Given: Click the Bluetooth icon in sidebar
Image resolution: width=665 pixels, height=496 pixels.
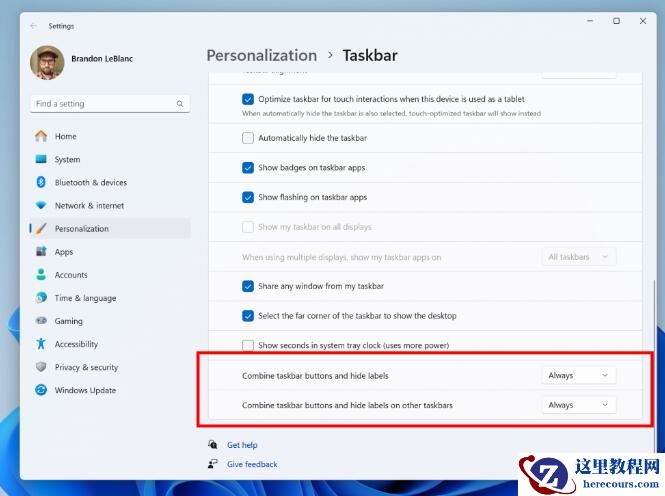Looking at the screenshot, I should pyautogui.click(x=41, y=182).
